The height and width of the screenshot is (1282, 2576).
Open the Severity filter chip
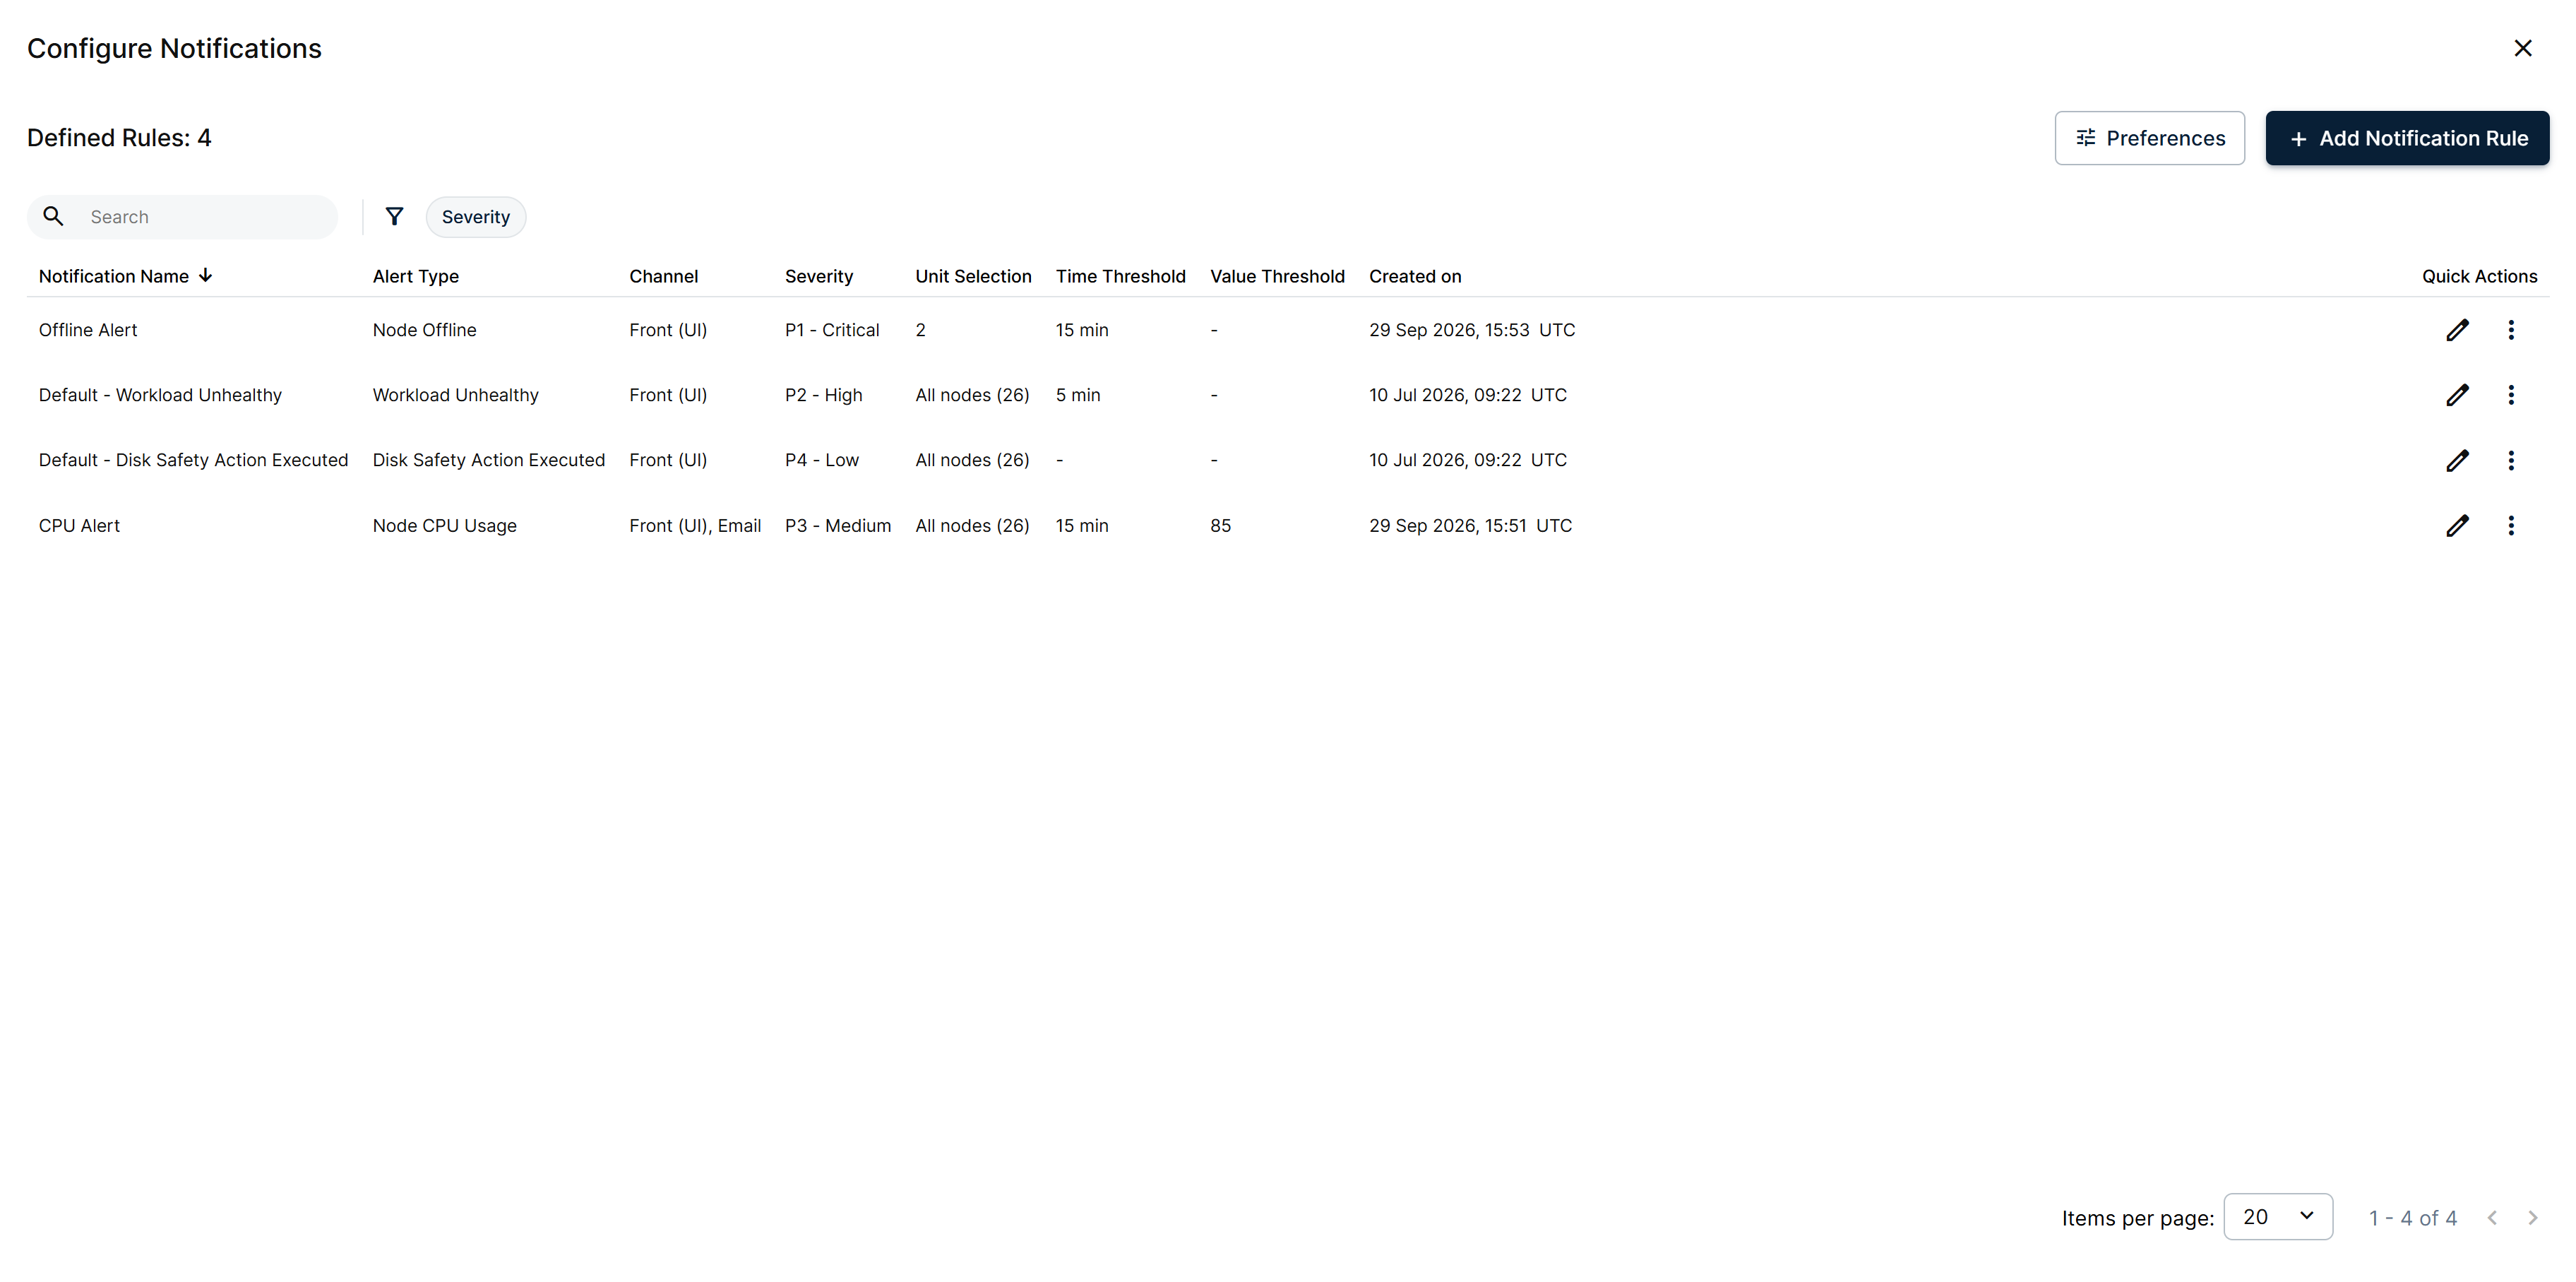(x=476, y=217)
